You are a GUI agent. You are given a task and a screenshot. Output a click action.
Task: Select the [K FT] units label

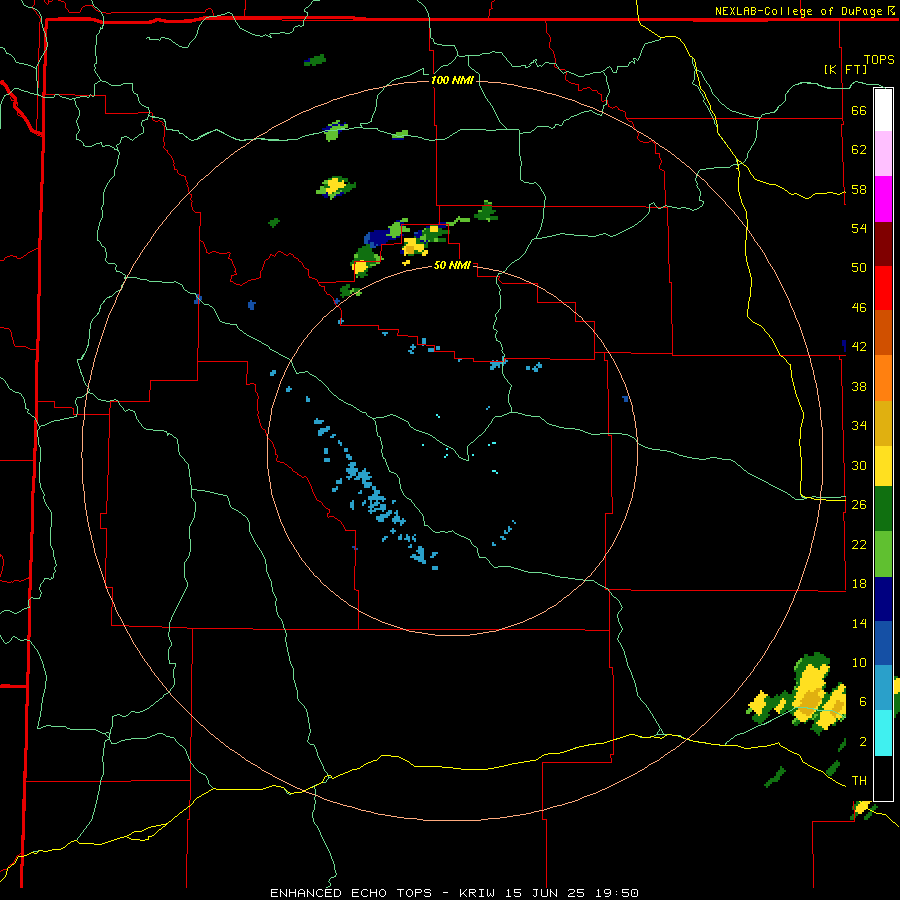[x=845, y=69]
